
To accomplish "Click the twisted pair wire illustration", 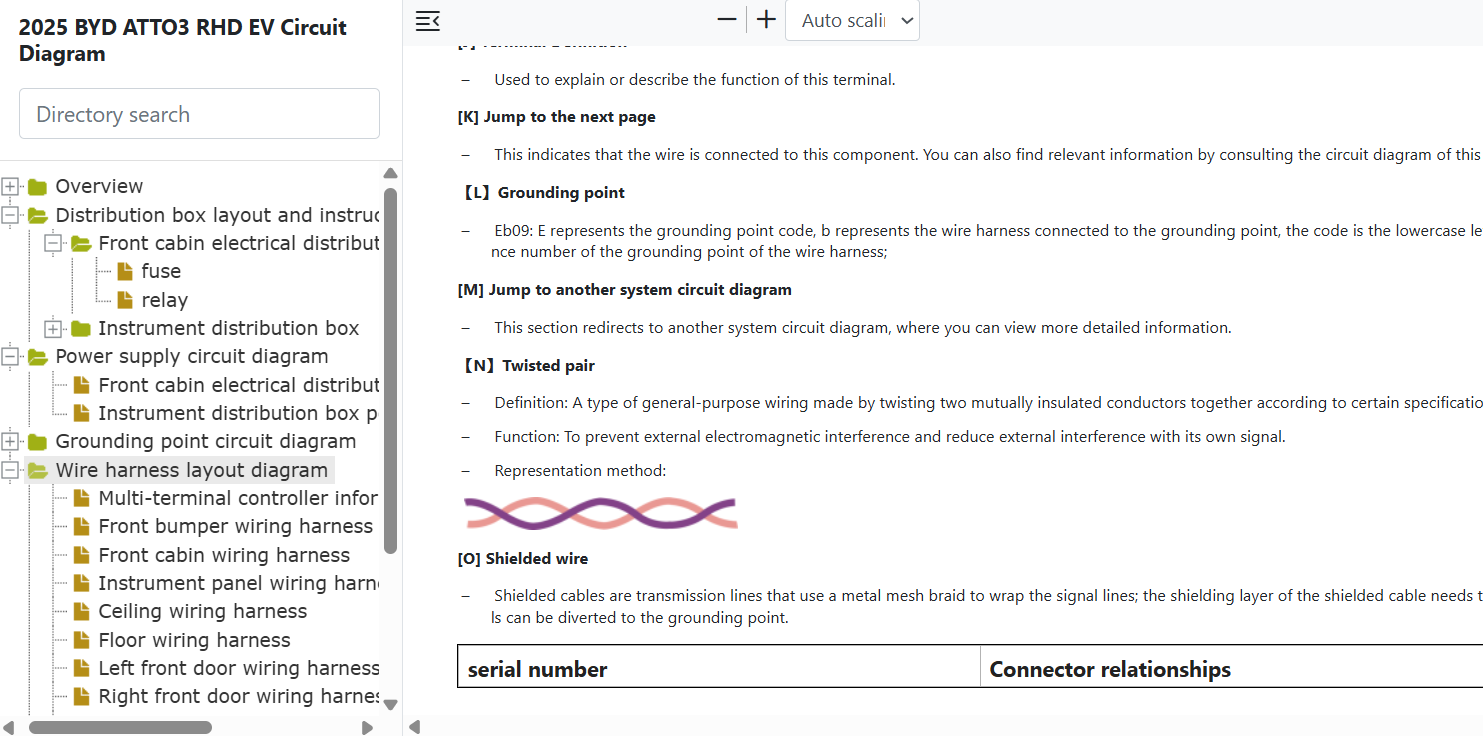I will [601, 513].
